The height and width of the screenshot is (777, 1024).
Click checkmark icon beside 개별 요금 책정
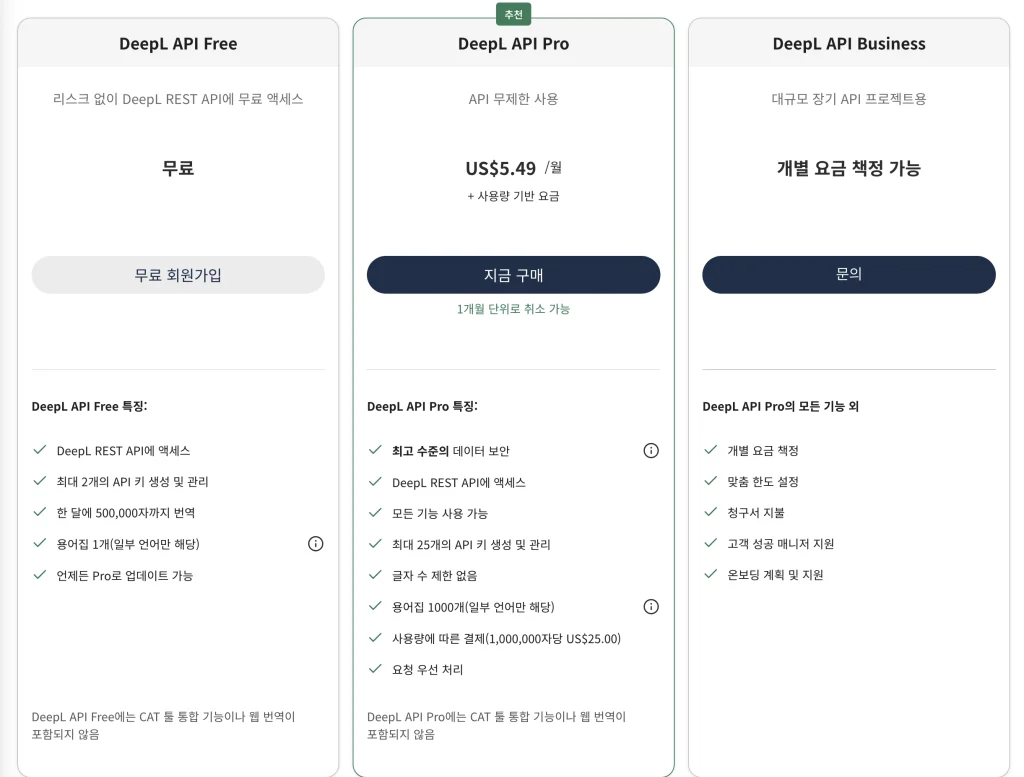[711, 449]
